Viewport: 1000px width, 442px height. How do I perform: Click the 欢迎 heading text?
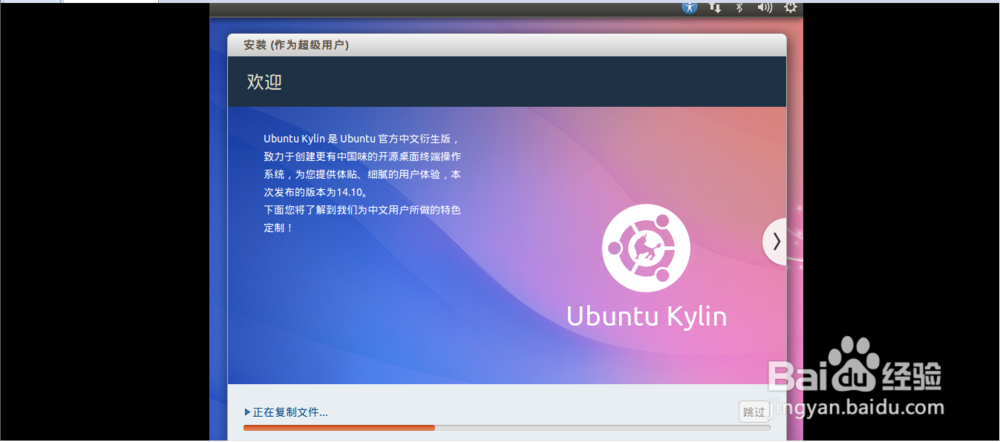click(x=264, y=82)
